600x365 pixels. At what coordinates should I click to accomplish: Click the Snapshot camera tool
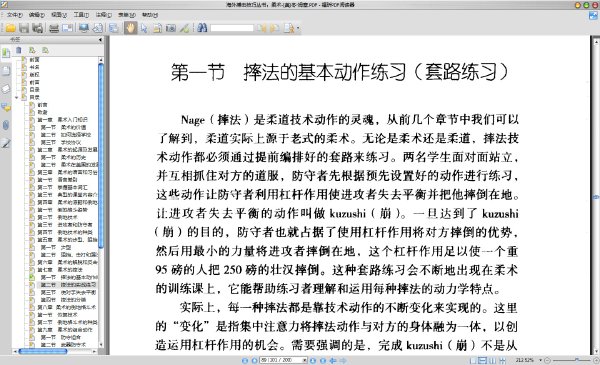(x=171, y=28)
